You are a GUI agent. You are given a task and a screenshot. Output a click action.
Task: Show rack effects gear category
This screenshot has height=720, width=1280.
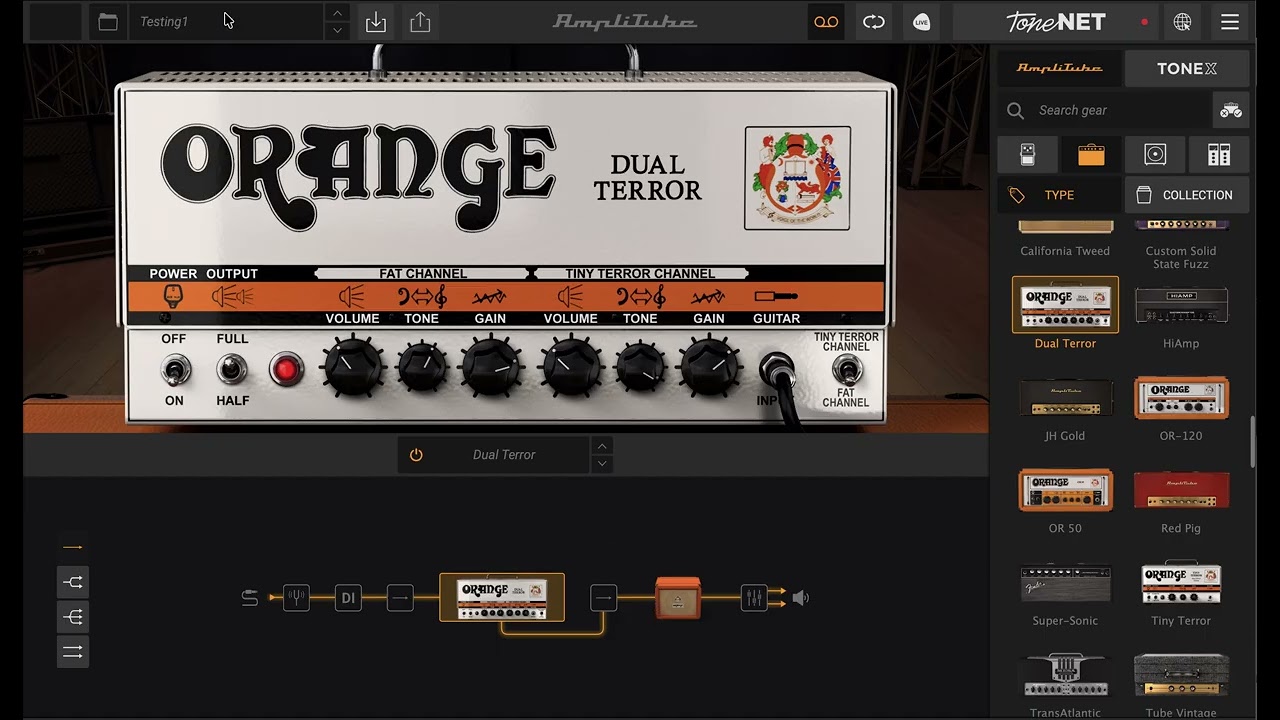pyautogui.click(x=1219, y=155)
